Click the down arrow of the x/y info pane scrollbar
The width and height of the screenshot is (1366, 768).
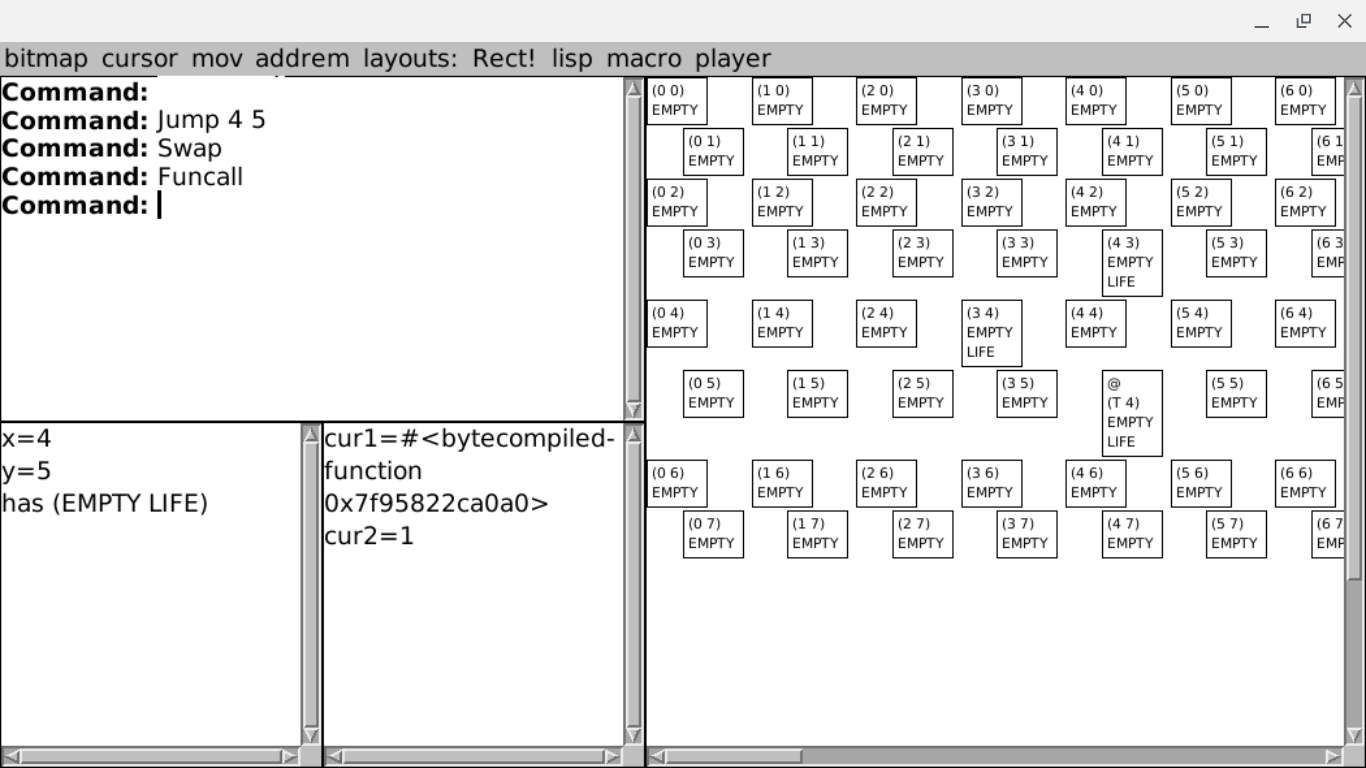[x=311, y=735]
